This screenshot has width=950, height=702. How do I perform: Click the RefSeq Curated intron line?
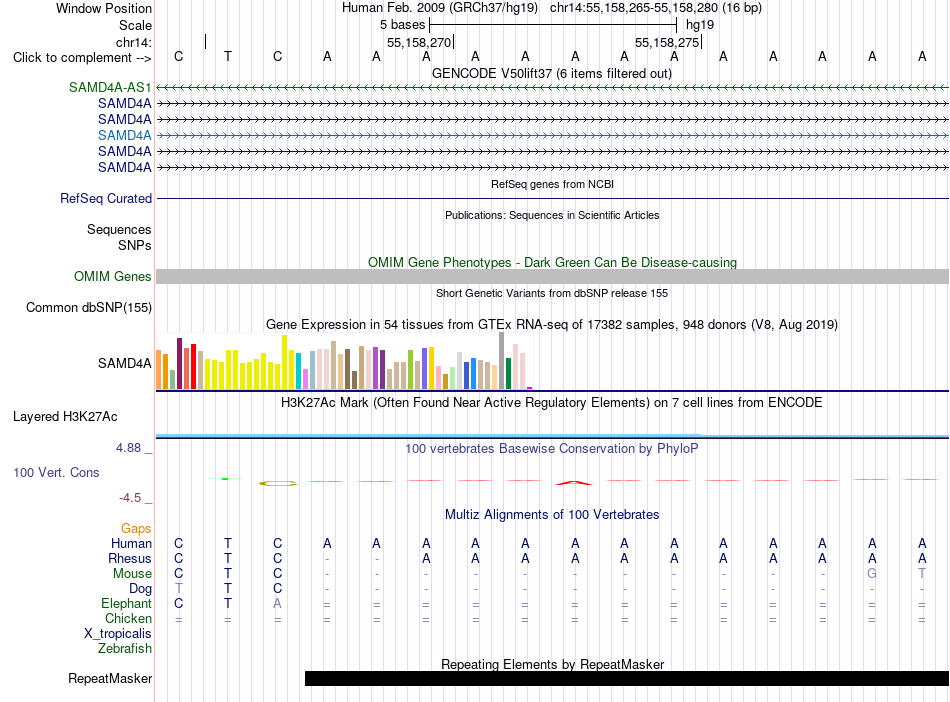coord(552,198)
